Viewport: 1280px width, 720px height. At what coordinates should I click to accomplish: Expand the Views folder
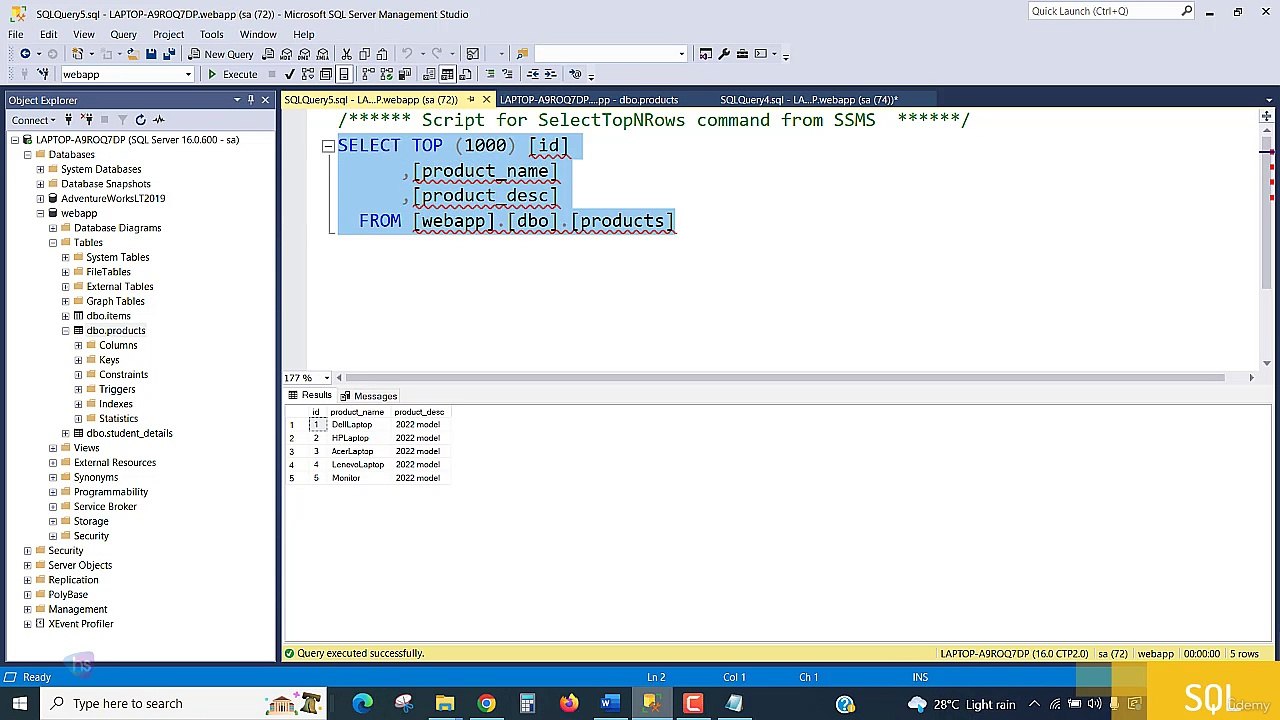coord(53,448)
